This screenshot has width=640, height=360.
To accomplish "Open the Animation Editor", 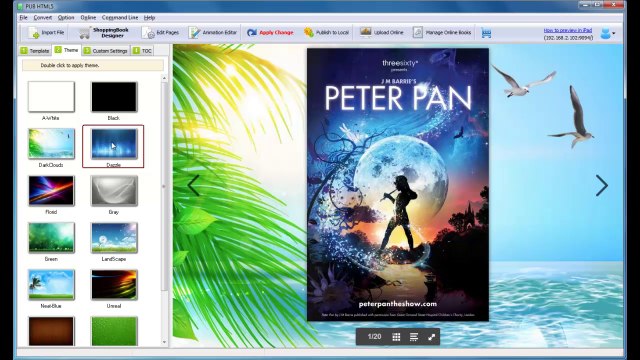I will (213, 33).
